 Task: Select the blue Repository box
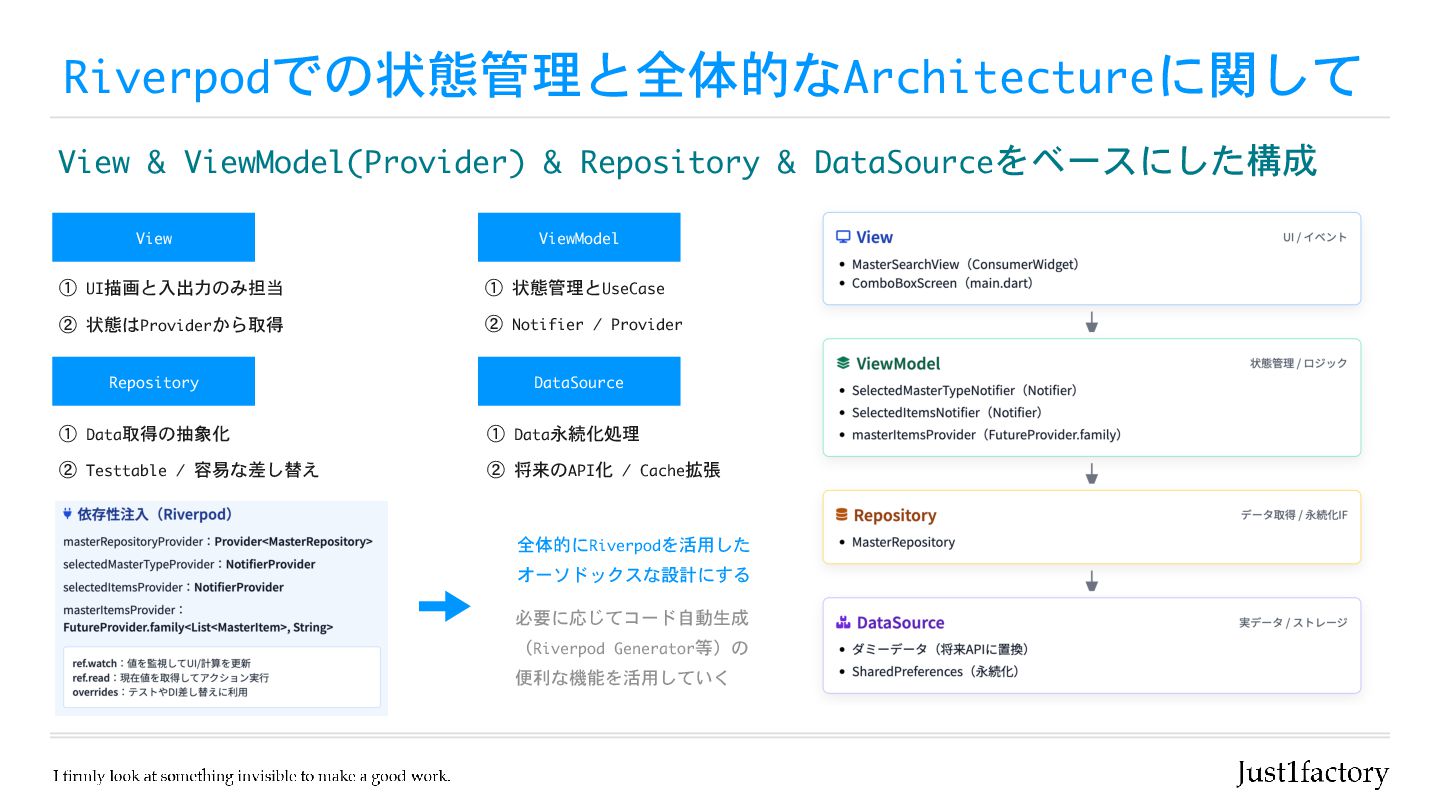pyautogui.click(x=153, y=382)
